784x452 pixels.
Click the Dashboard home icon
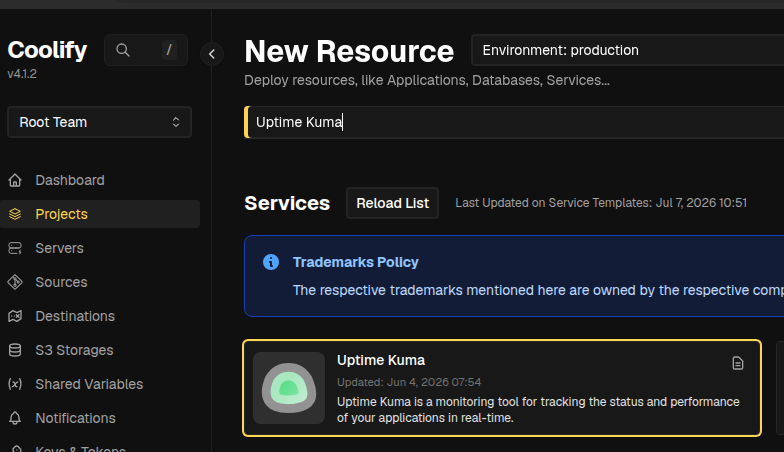point(15,180)
